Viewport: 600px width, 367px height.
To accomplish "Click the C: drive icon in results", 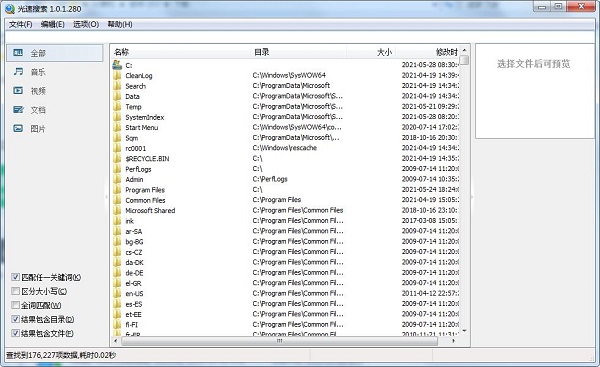I will pyautogui.click(x=117, y=65).
